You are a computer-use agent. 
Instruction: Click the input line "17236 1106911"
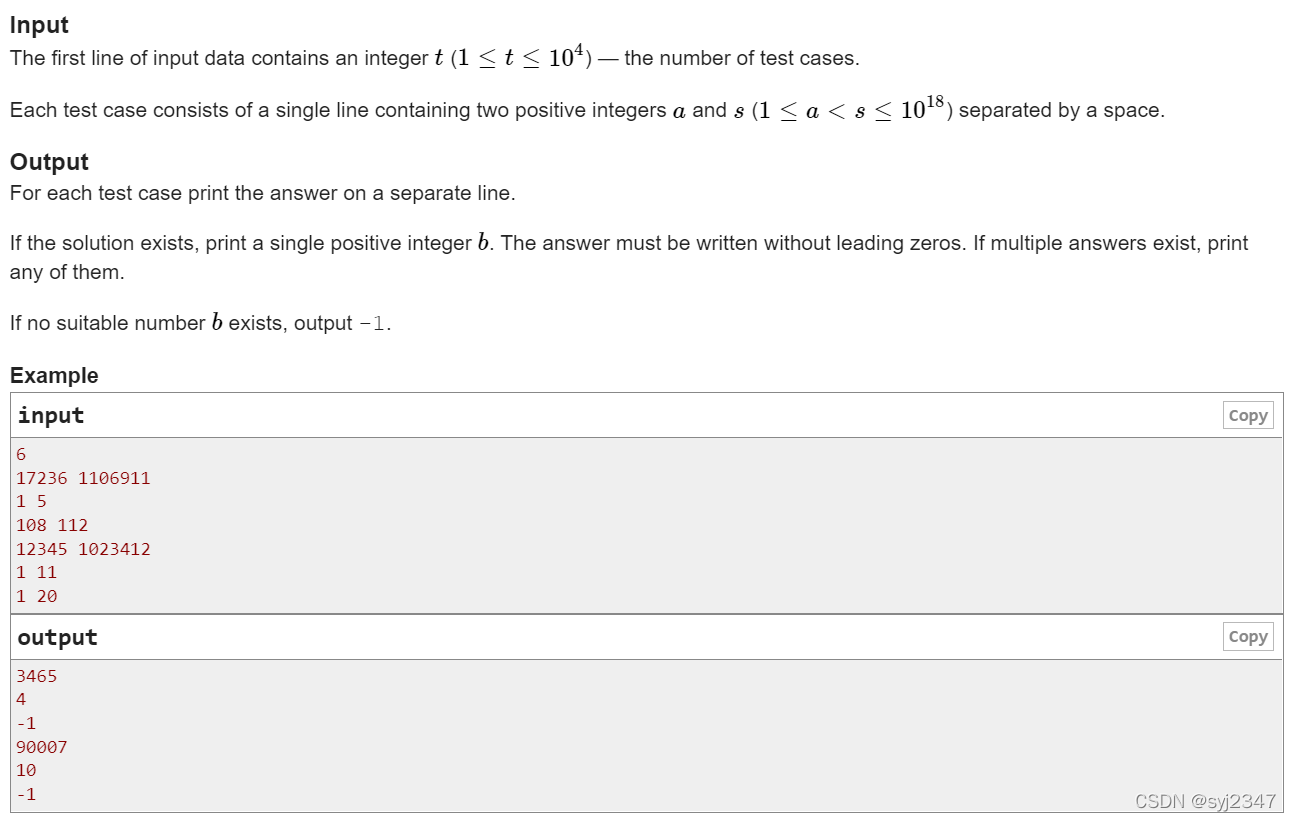[x=83, y=478]
